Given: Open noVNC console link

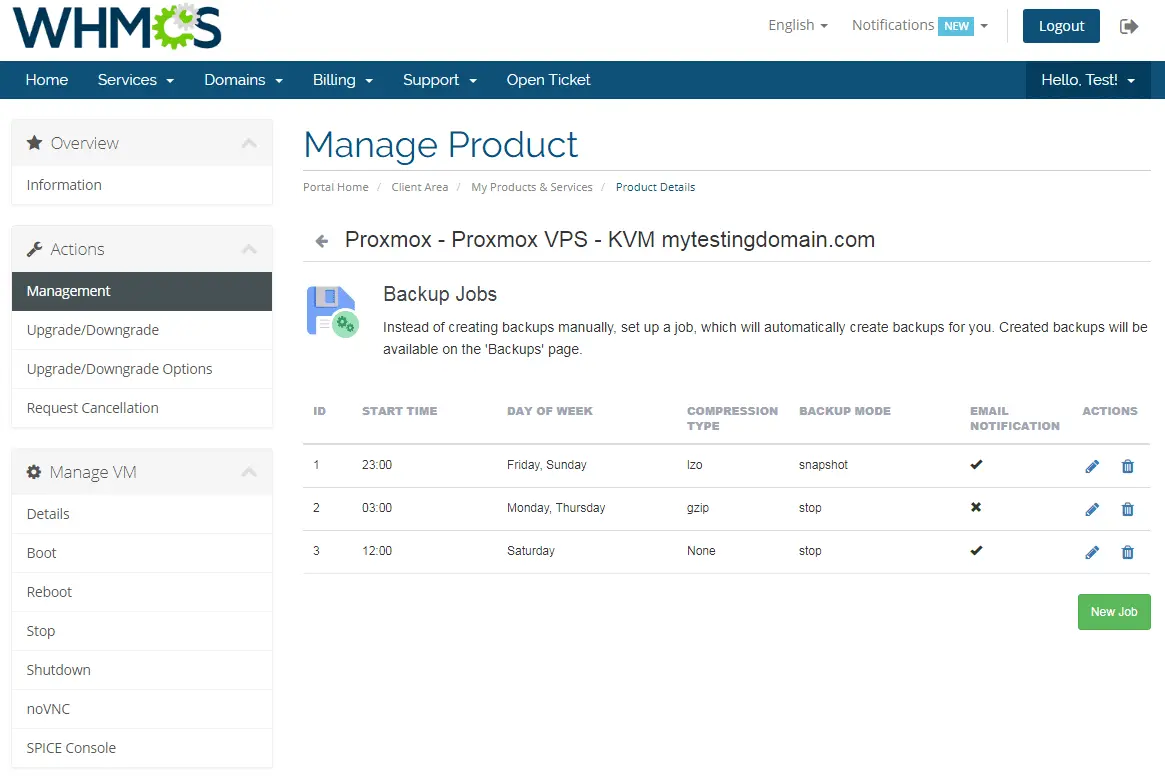Looking at the screenshot, I should point(142,709).
